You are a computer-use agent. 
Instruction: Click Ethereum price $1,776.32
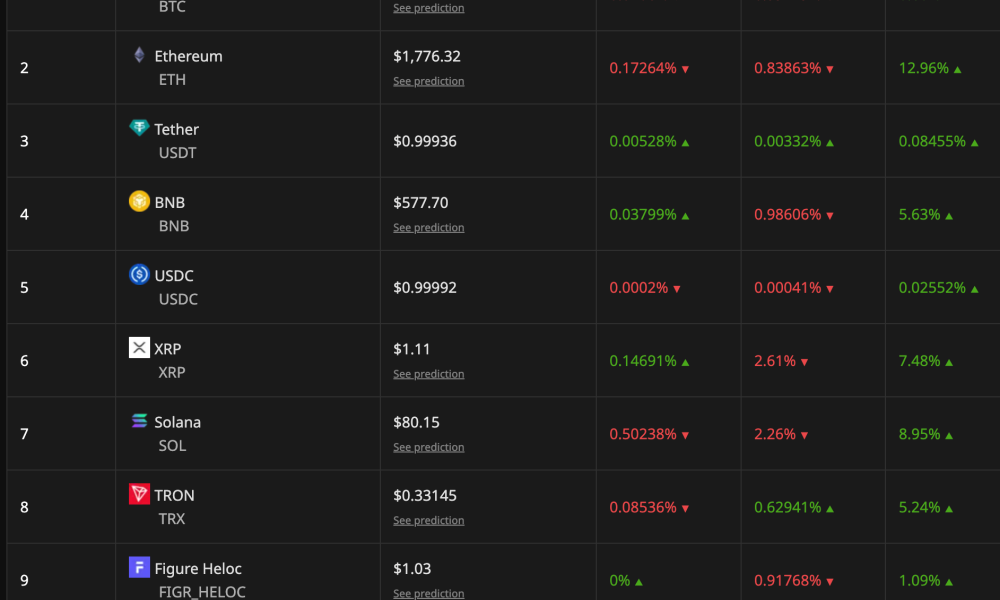coord(427,56)
